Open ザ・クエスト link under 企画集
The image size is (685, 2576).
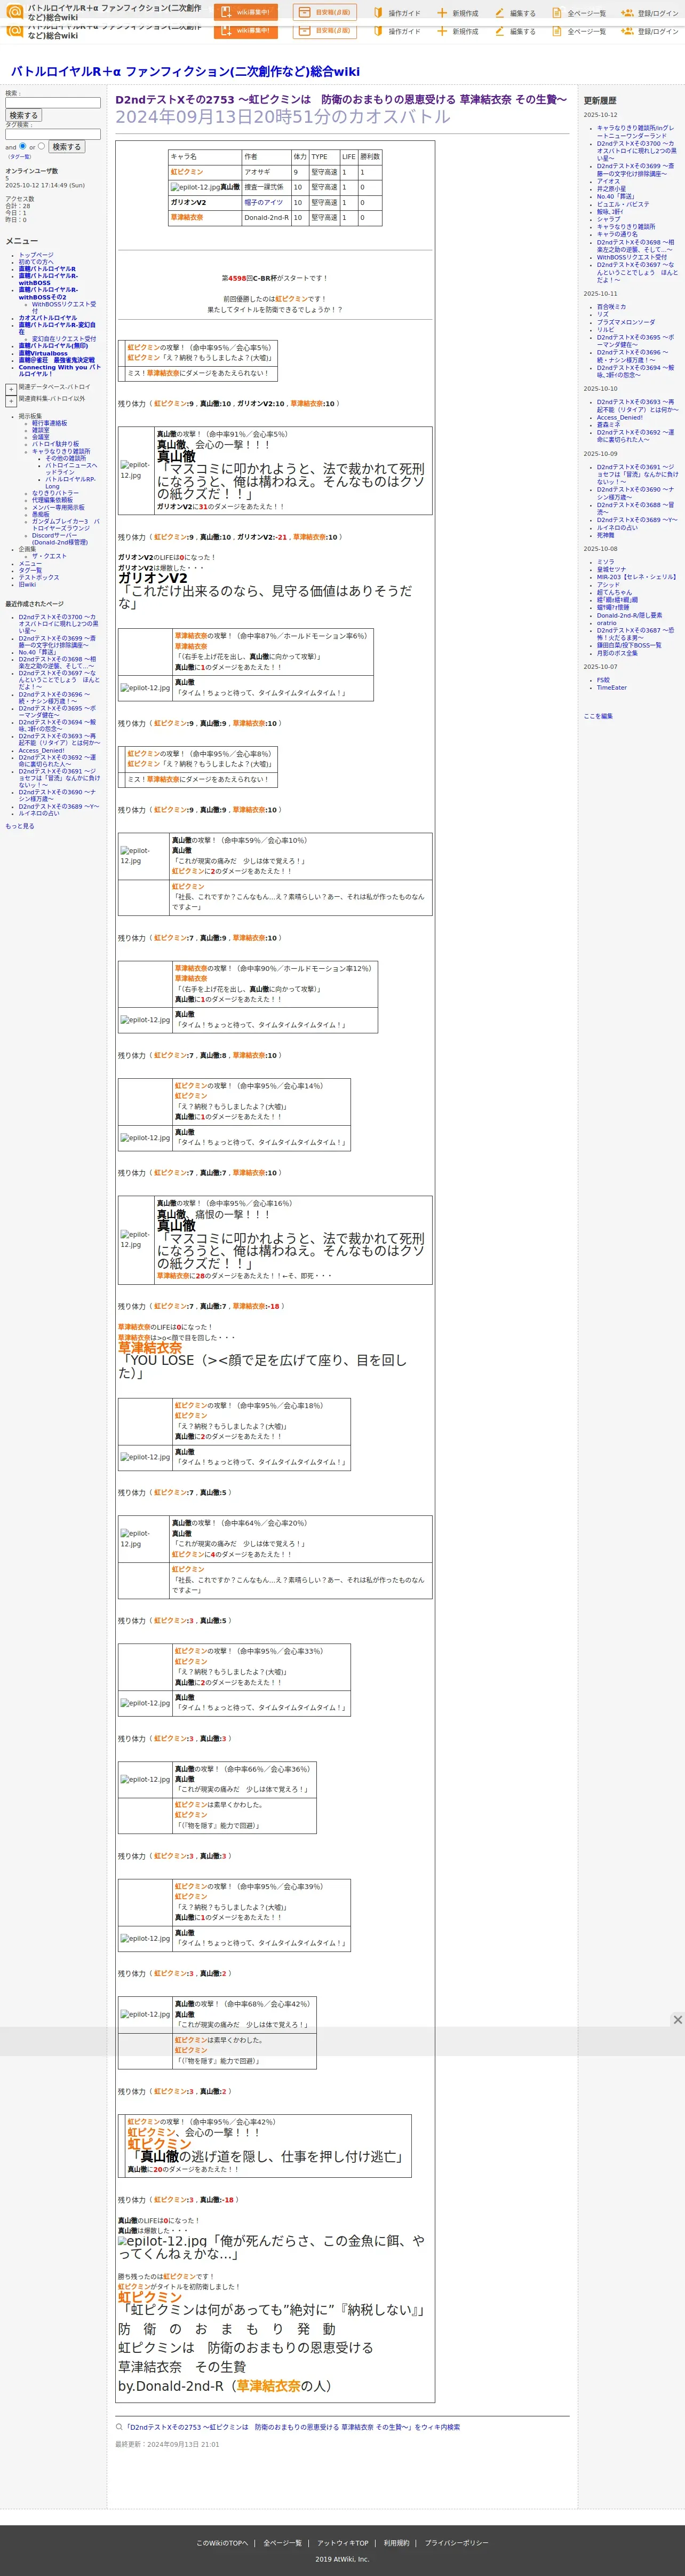(49, 556)
